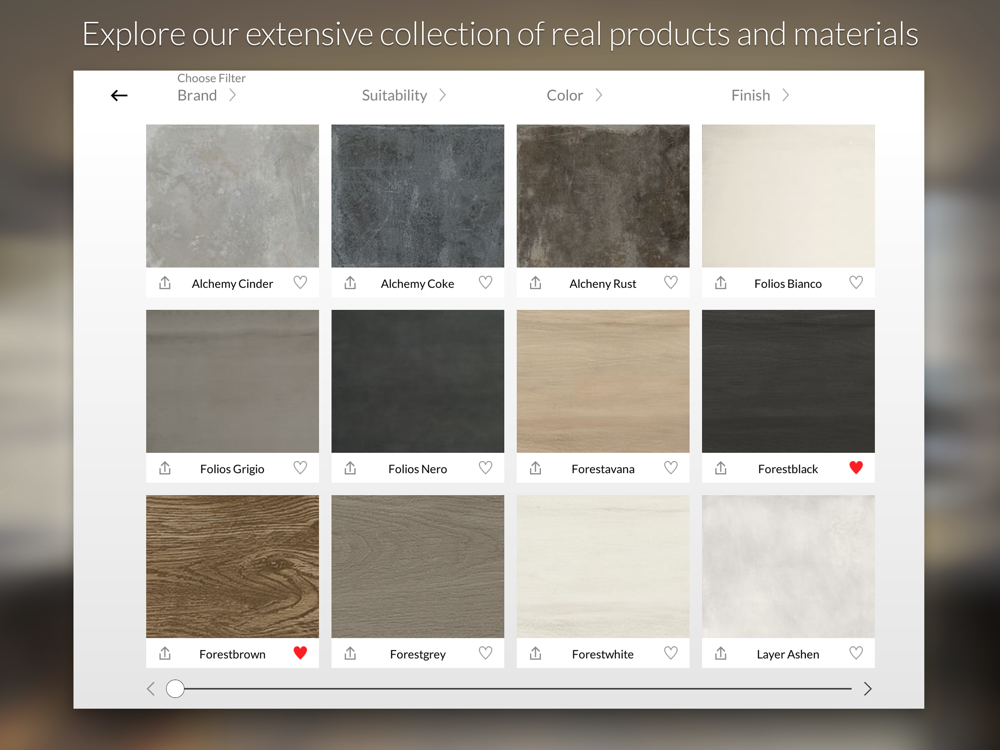Share the Forestgrey material
The image size is (1000, 750).
pos(350,653)
